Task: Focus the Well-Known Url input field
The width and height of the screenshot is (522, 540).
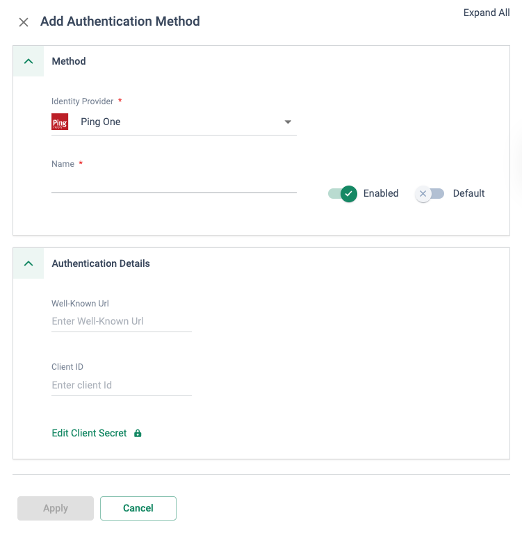Action: pos(122,321)
